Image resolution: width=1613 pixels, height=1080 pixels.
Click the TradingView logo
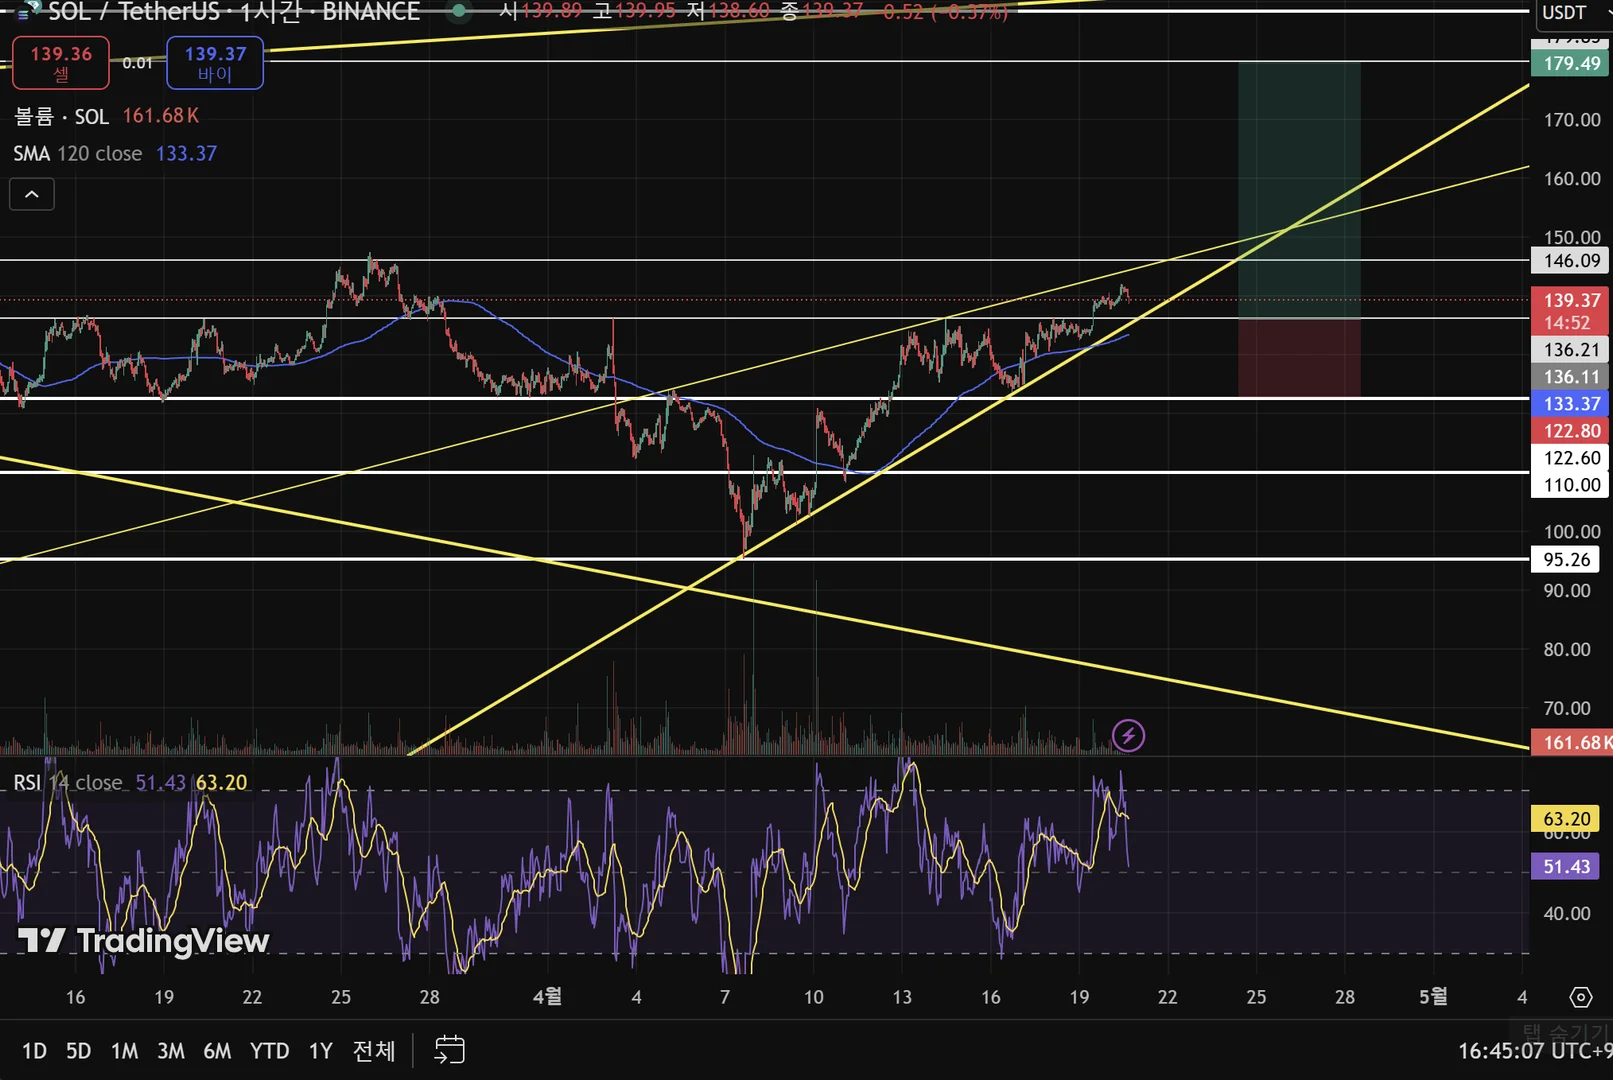tap(143, 941)
